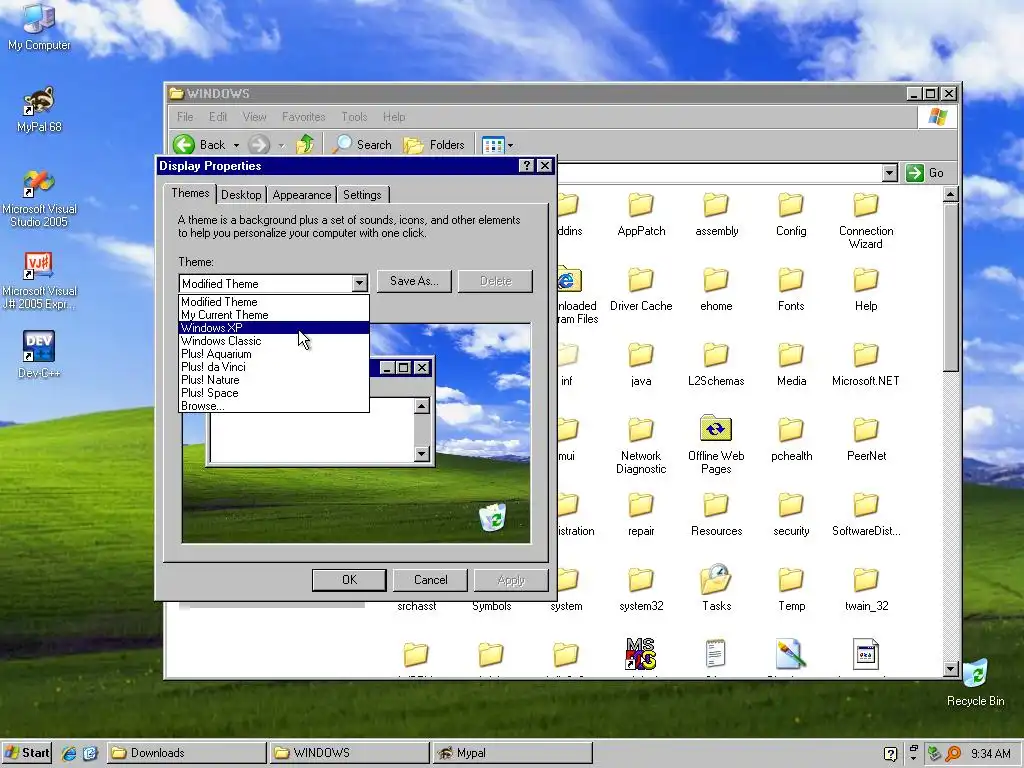The height and width of the screenshot is (768, 1024).
Task: Select the Temp folder
Action: [791, 590]
